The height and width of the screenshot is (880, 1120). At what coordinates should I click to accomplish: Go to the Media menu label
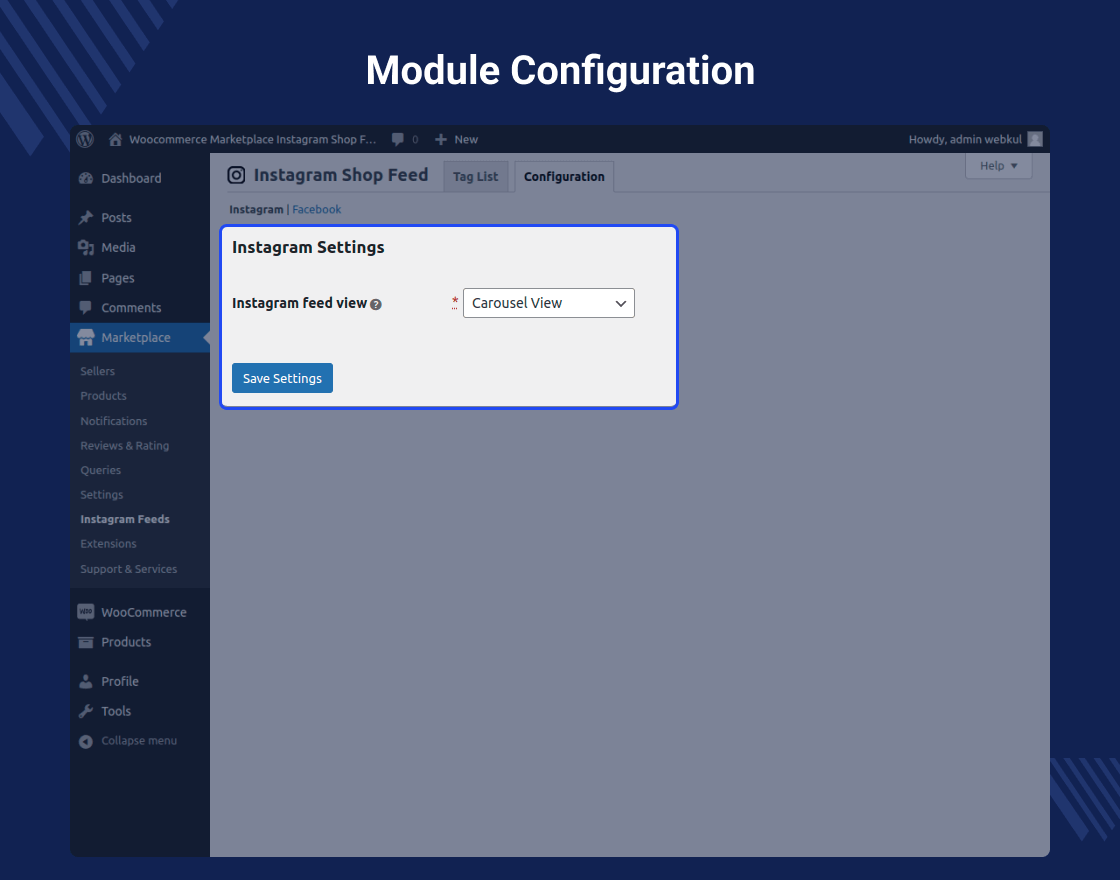tap(119, 248)
